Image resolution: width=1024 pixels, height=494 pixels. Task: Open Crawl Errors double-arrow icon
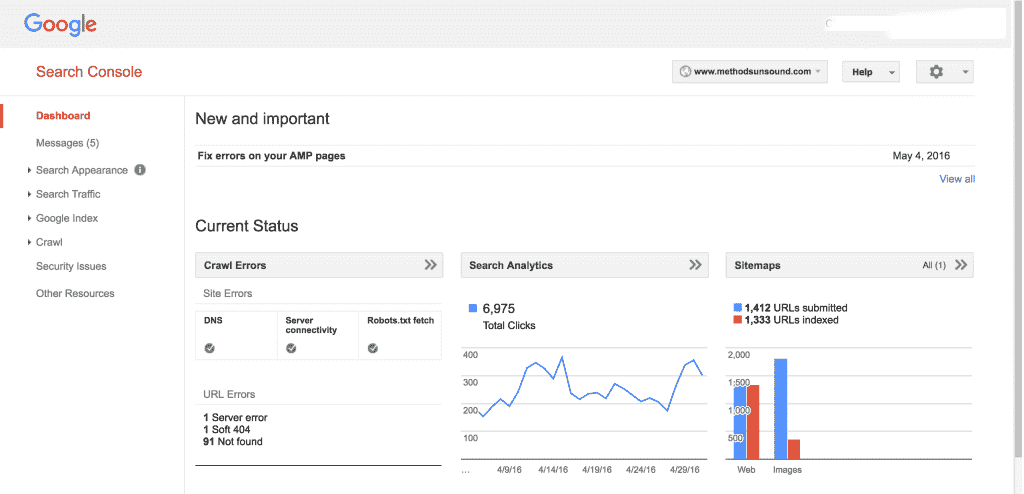(x=430, y=265)
